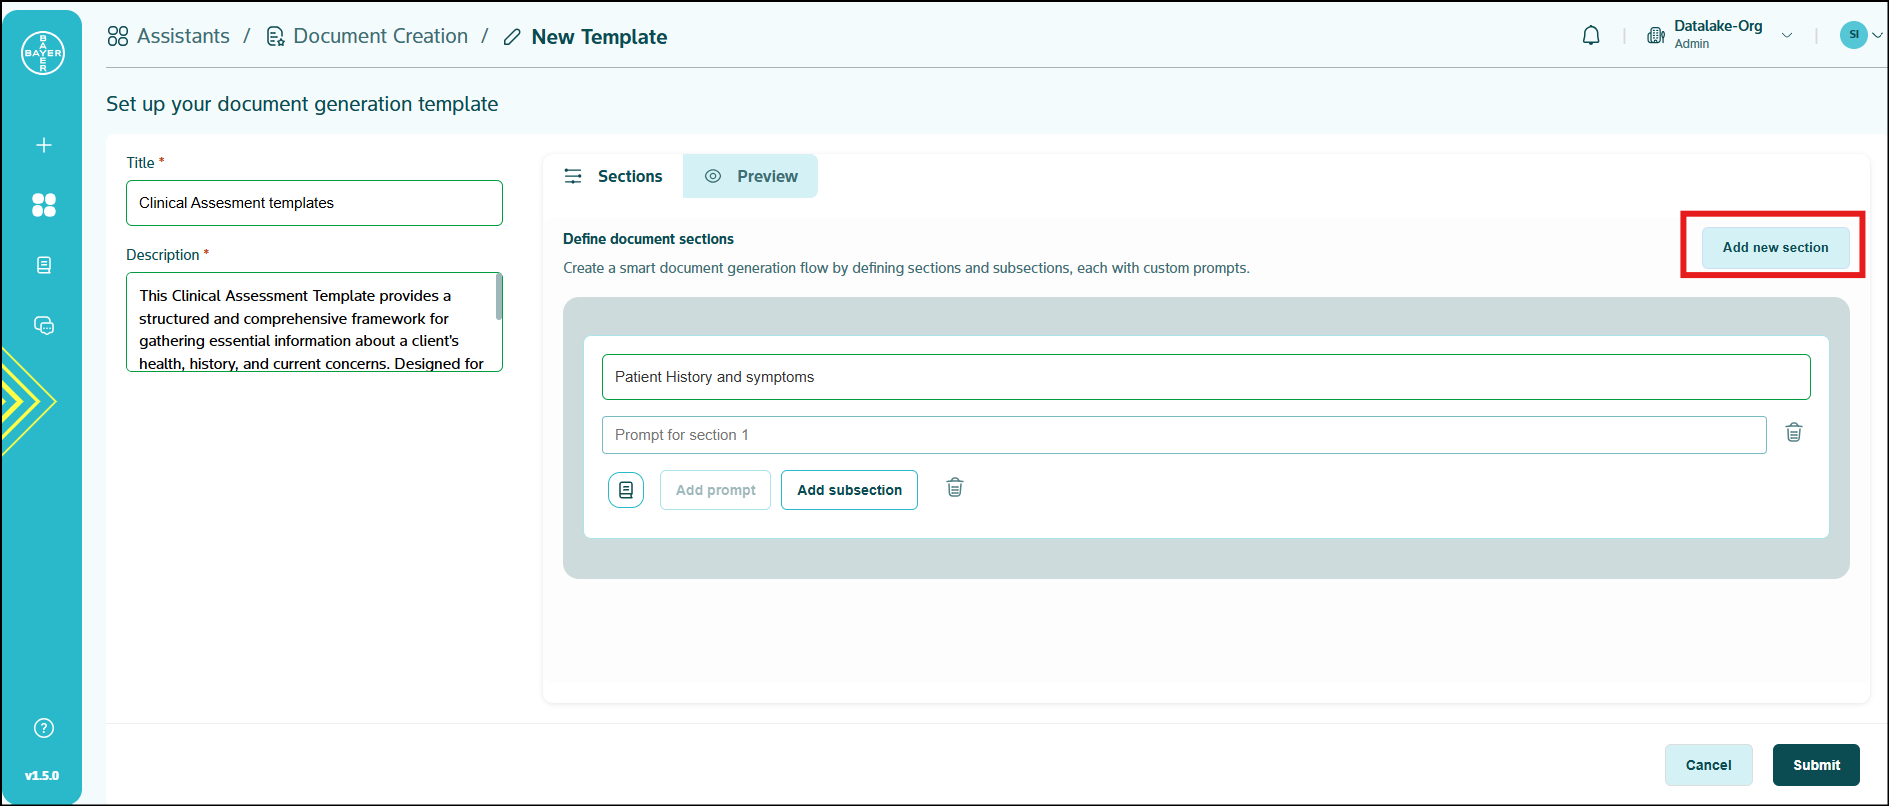
Task: Click the plus icon in sidebar
Action: click(x=44, y=145)
